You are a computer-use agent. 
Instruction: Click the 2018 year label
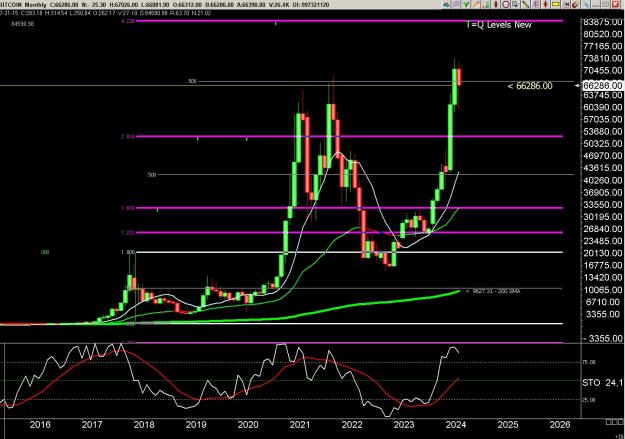tap(144, 425)
